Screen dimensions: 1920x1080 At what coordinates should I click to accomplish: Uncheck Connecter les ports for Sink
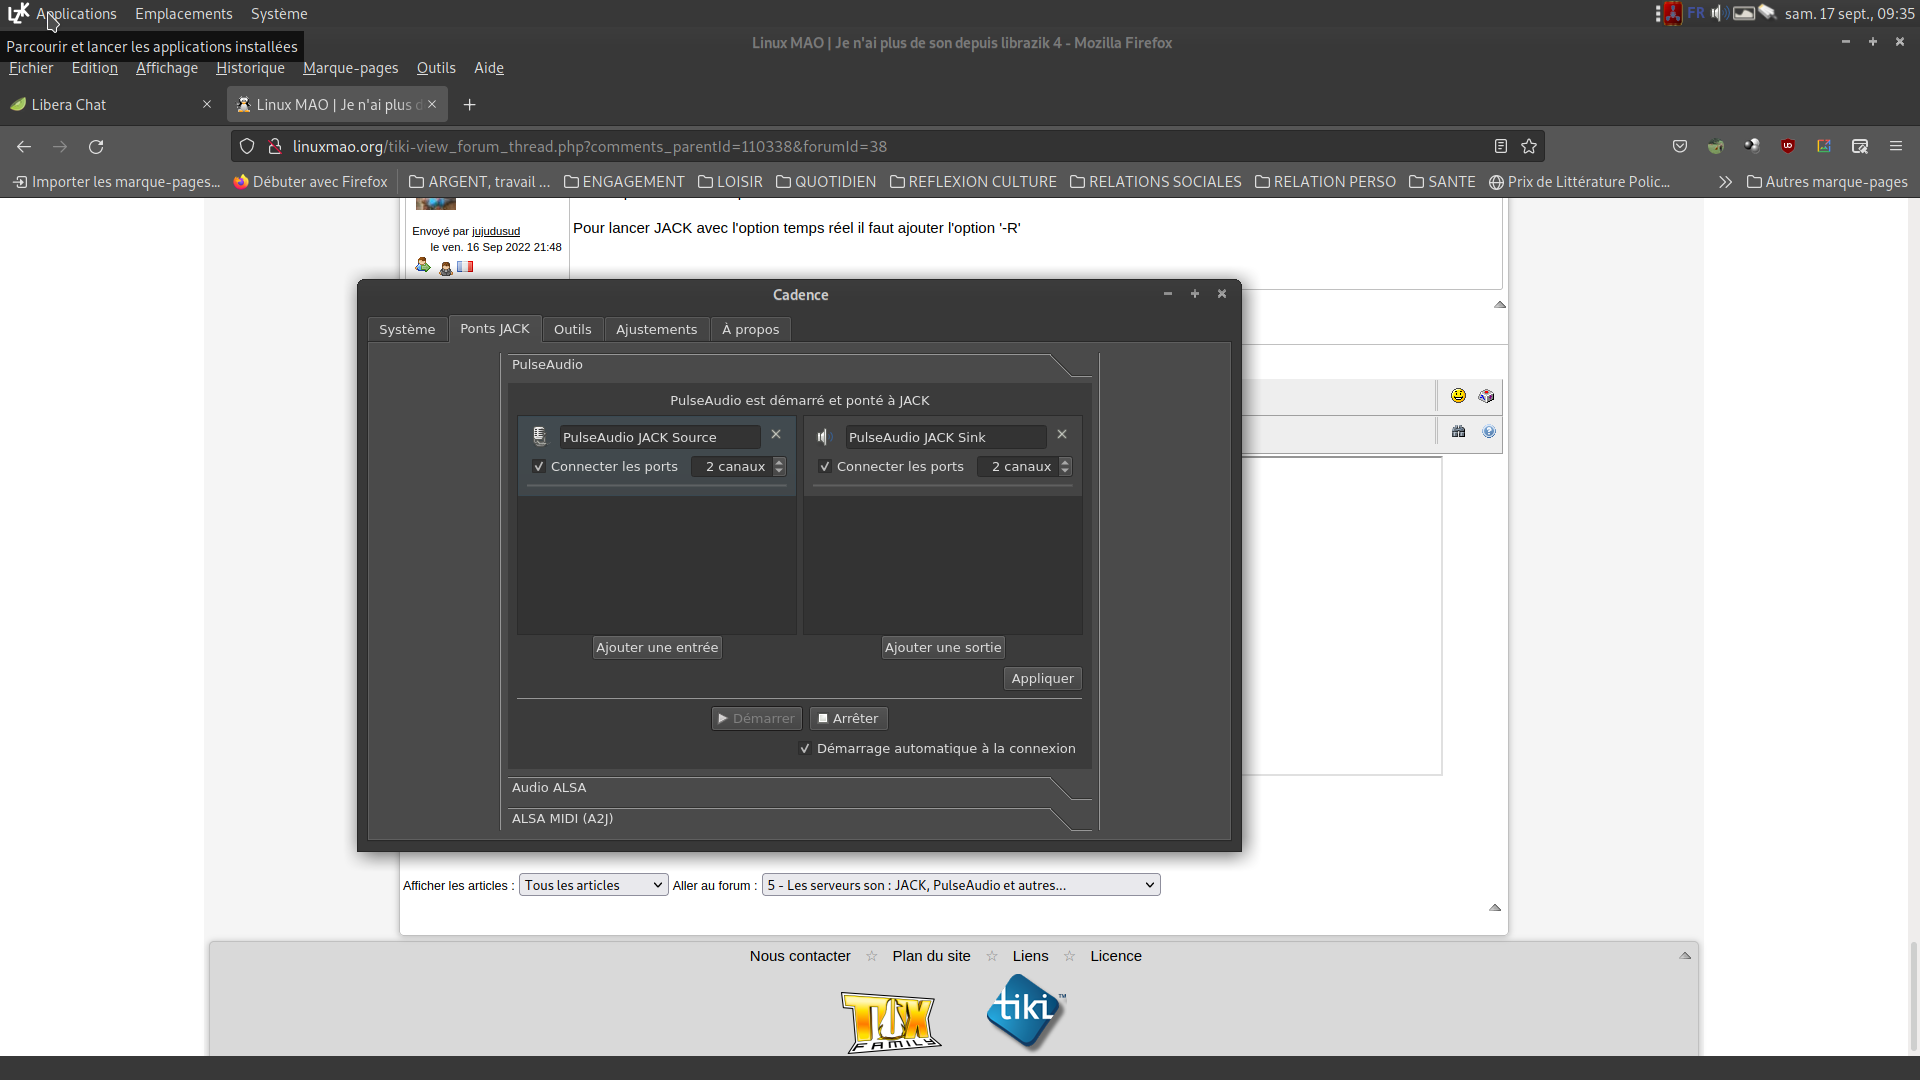coord(825,467)
